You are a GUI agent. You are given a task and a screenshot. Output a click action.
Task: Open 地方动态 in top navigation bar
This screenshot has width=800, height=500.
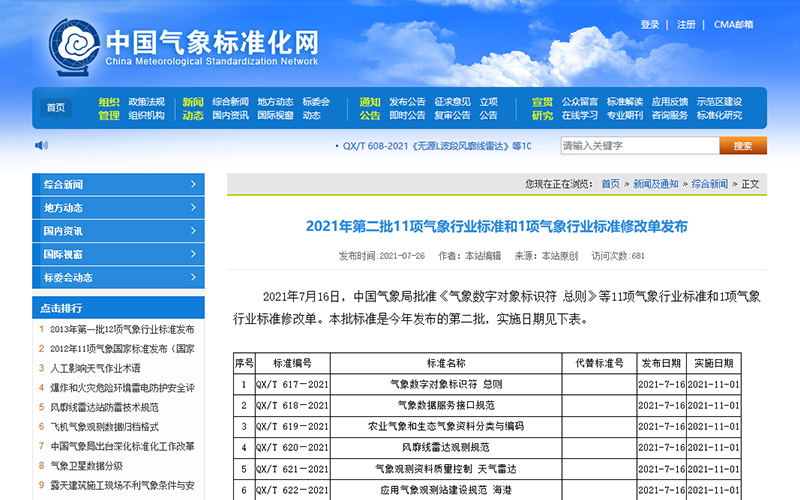[x=276, y=102]
